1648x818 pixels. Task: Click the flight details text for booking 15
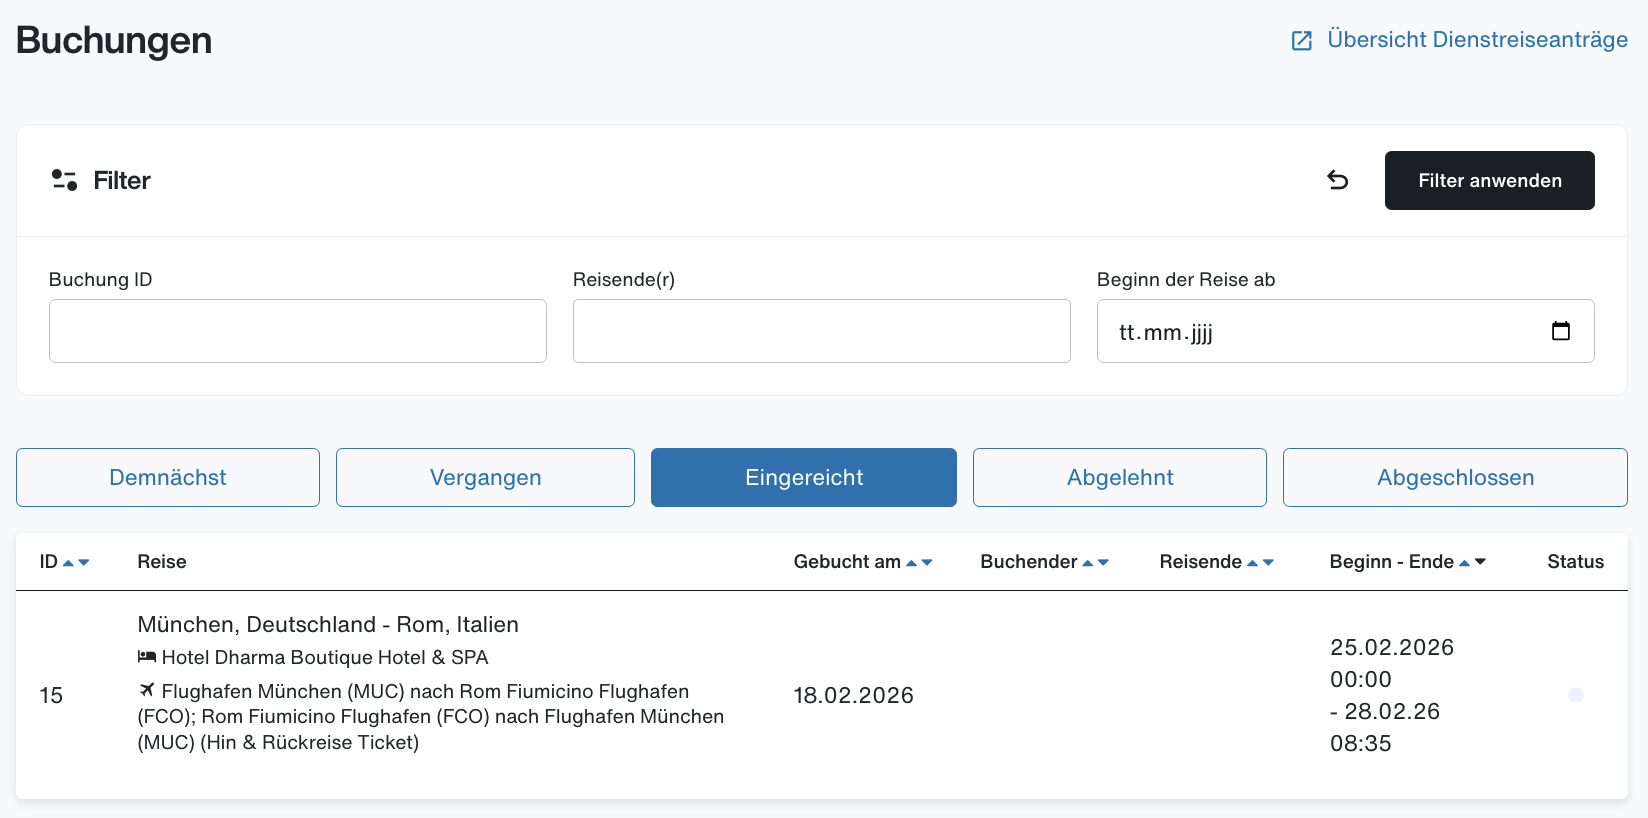[x=431, y=717]
